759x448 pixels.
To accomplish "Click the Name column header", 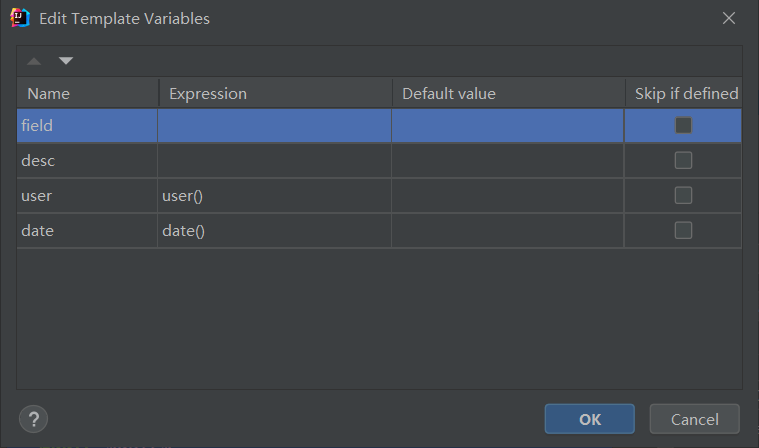I will [x=87, y=94].
